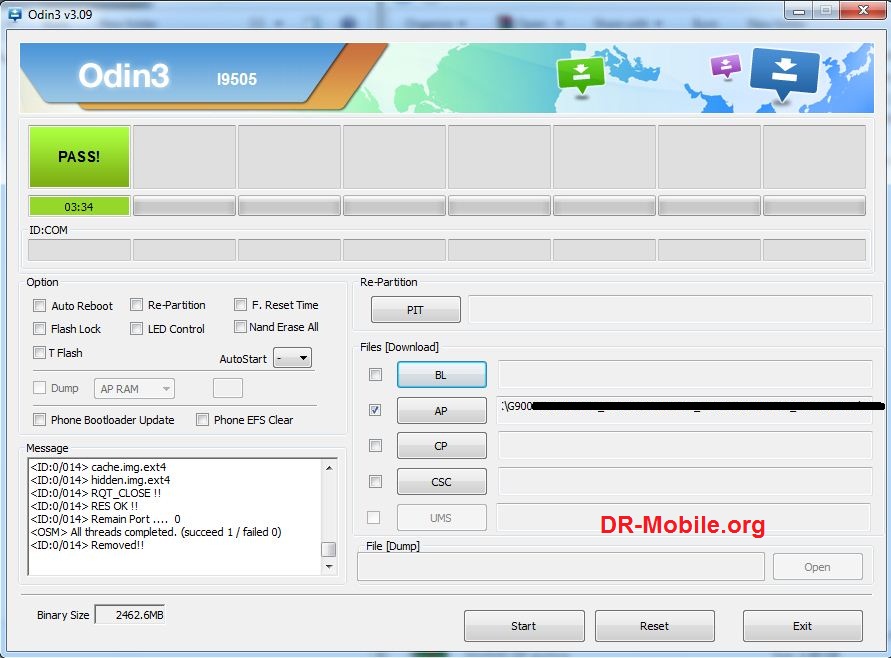Image resolution: width=891 pixels, height=658 pixels.
Task: Click the Odin3 app icon in title bar
Action: pyautogui.click(x=15, y=14)
